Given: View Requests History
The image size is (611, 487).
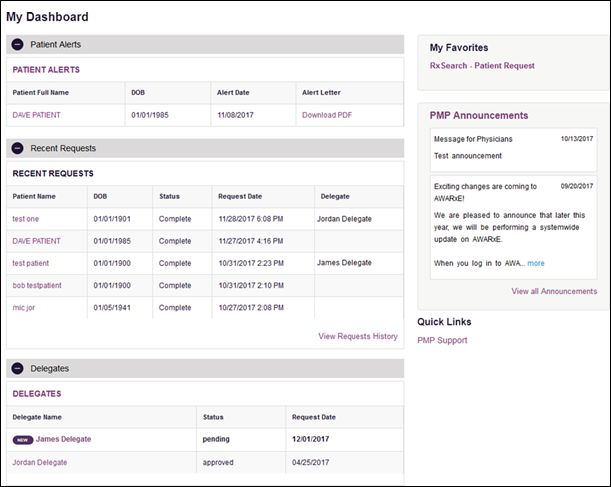Looking at the screenshot, I should [x=358, y=336].
